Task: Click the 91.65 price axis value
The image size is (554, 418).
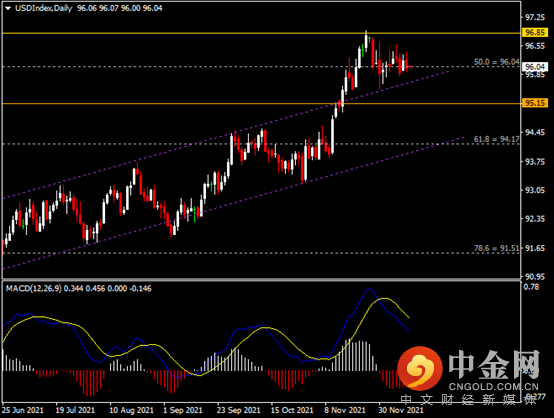Action: point(535,248)
